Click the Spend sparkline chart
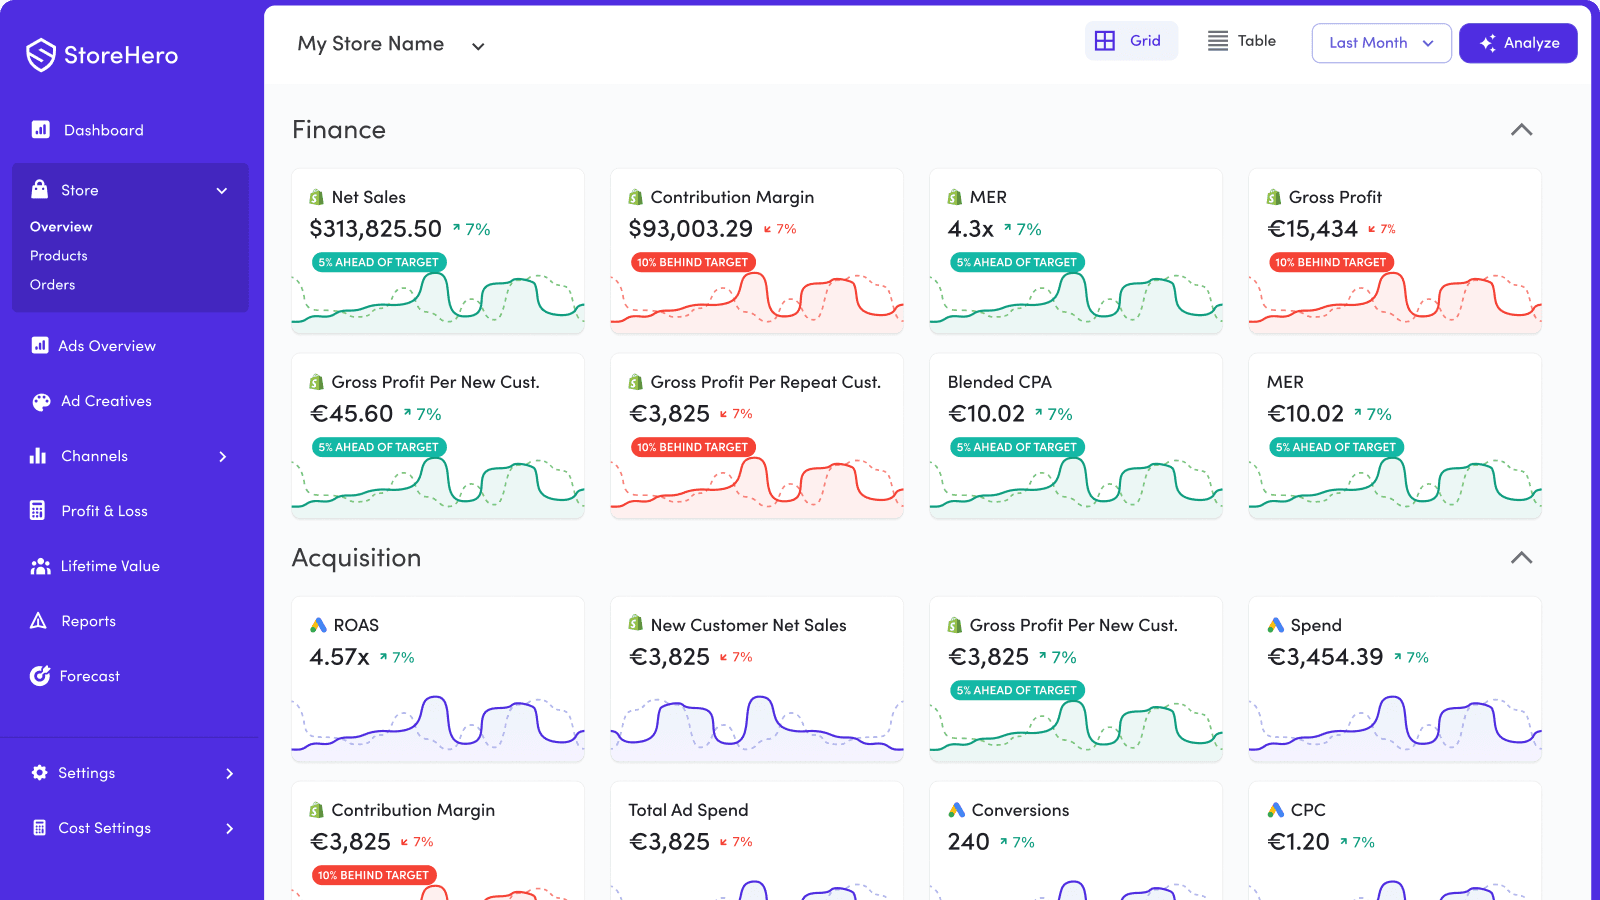The height and width of the screenshot is (900, 1600). pyautogui.click(x=1395, y=728)
